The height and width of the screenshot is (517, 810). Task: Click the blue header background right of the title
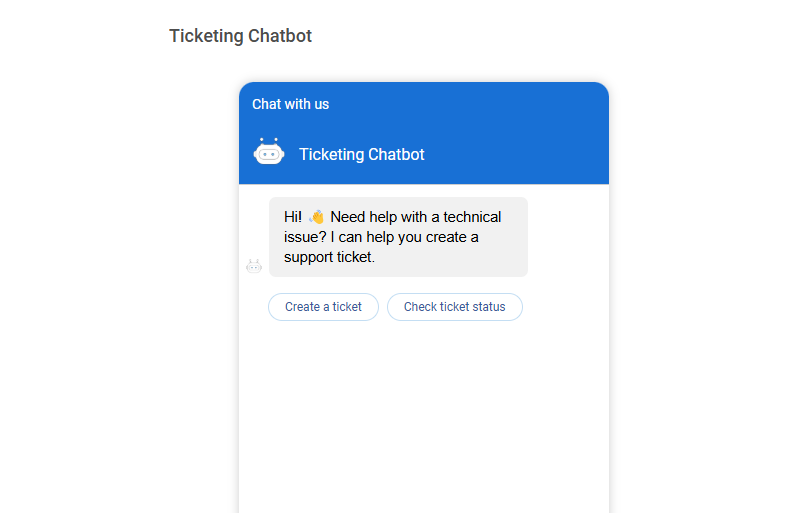[x=517, y=154]
